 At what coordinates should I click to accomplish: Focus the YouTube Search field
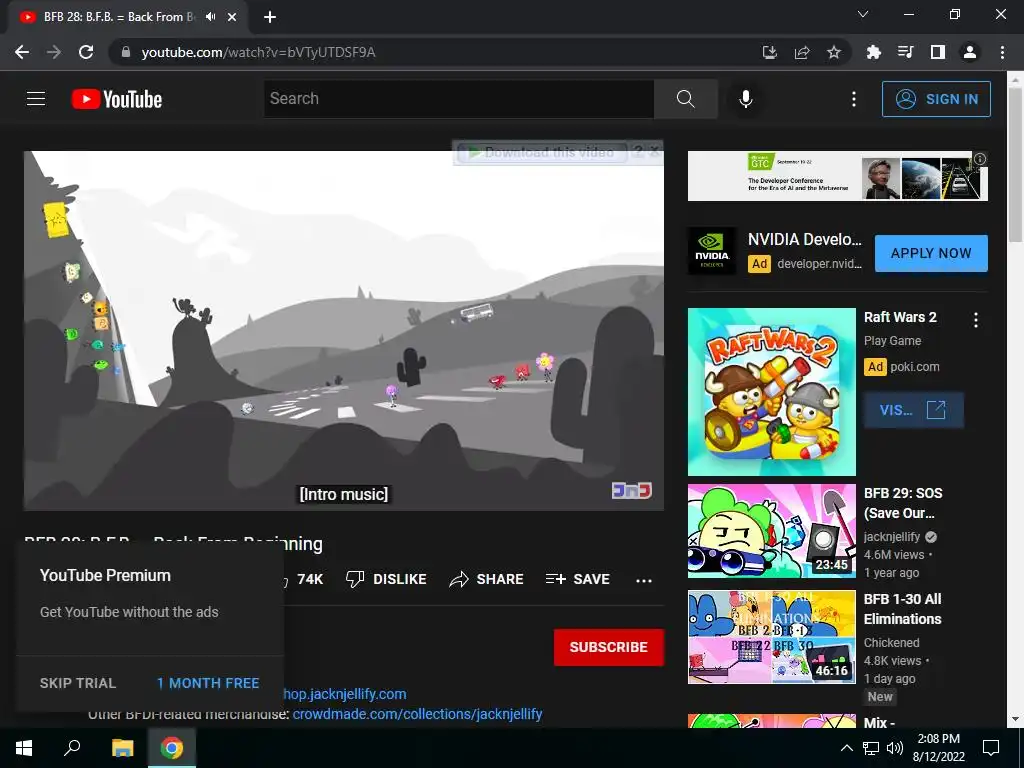pos(458,99)
